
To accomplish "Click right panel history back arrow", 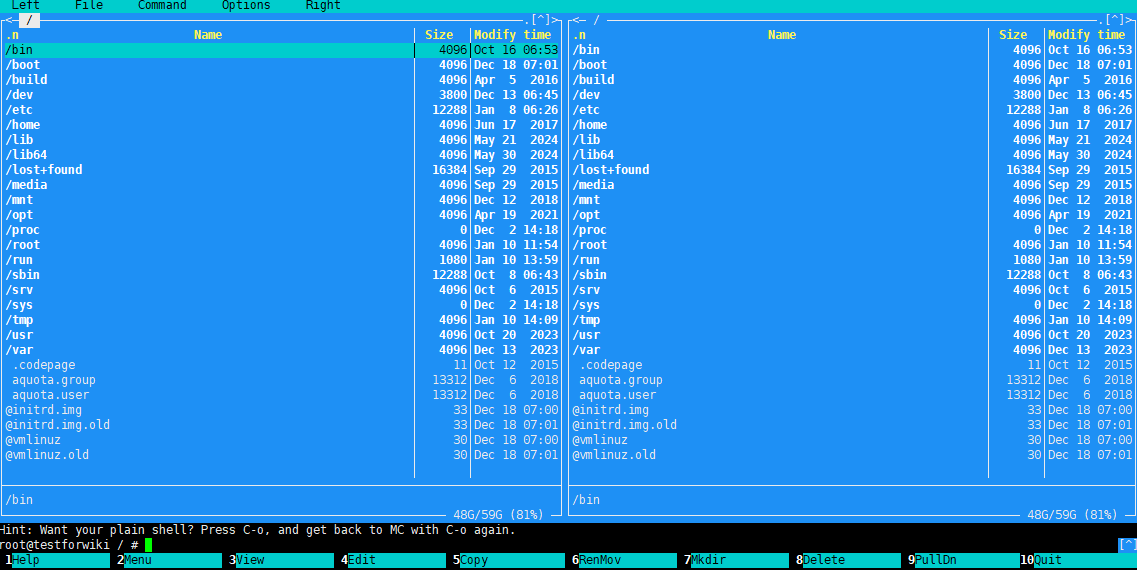I will (x=576, y=20).
